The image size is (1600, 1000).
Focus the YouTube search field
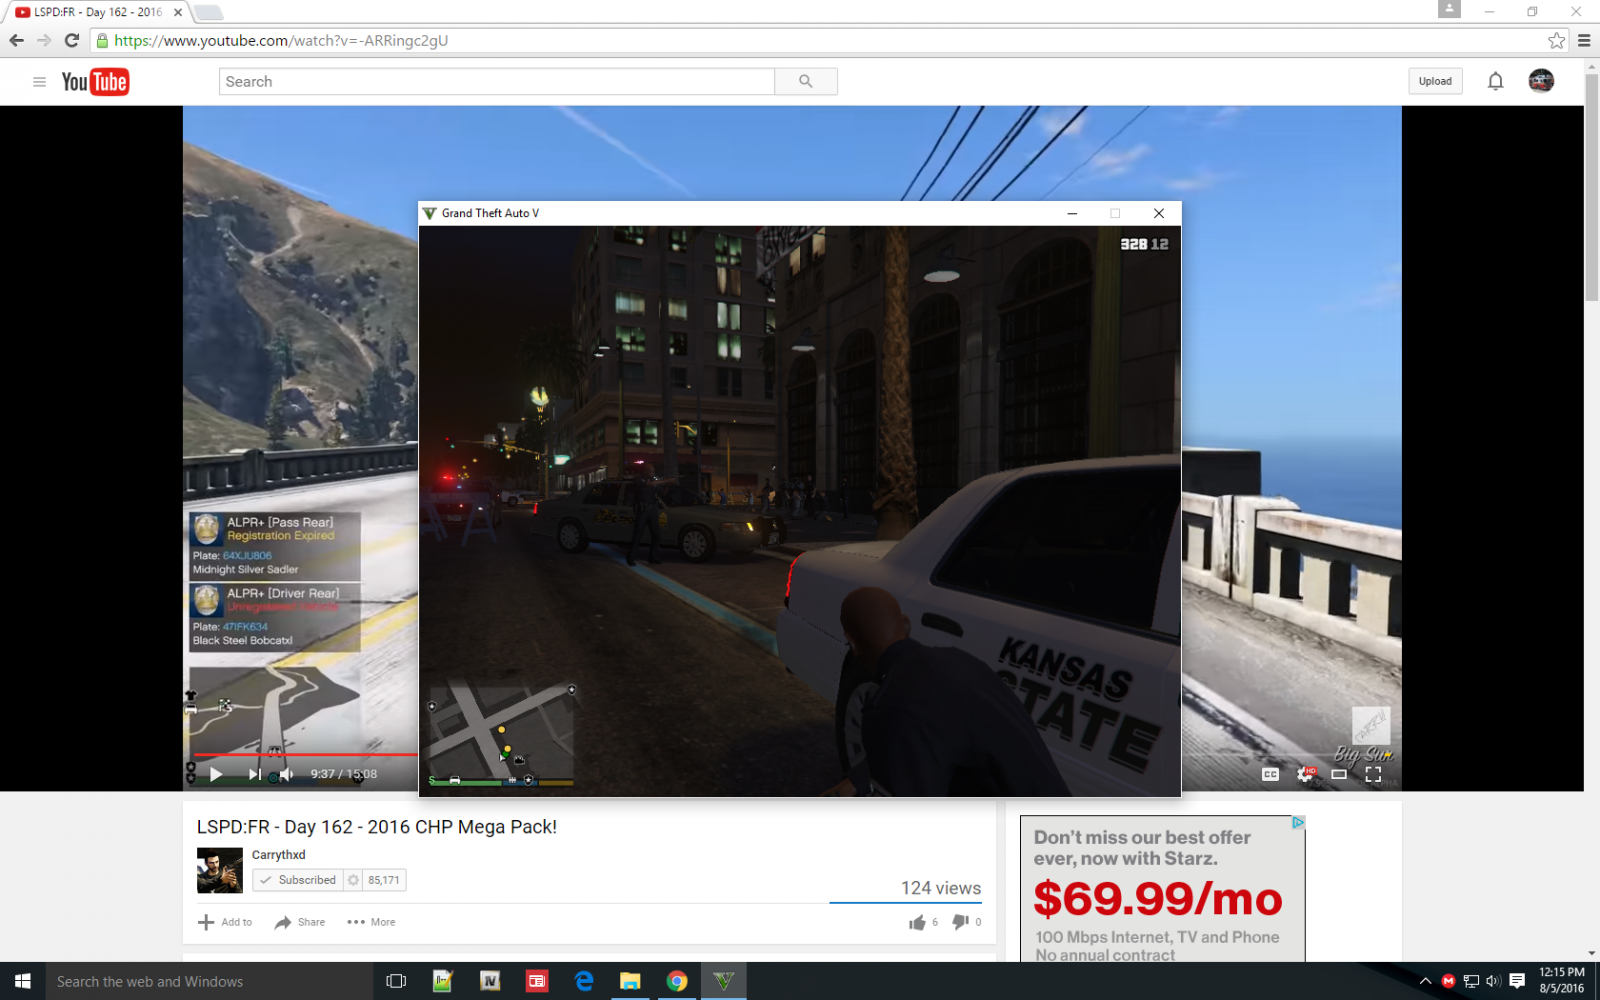click(496, 82)
